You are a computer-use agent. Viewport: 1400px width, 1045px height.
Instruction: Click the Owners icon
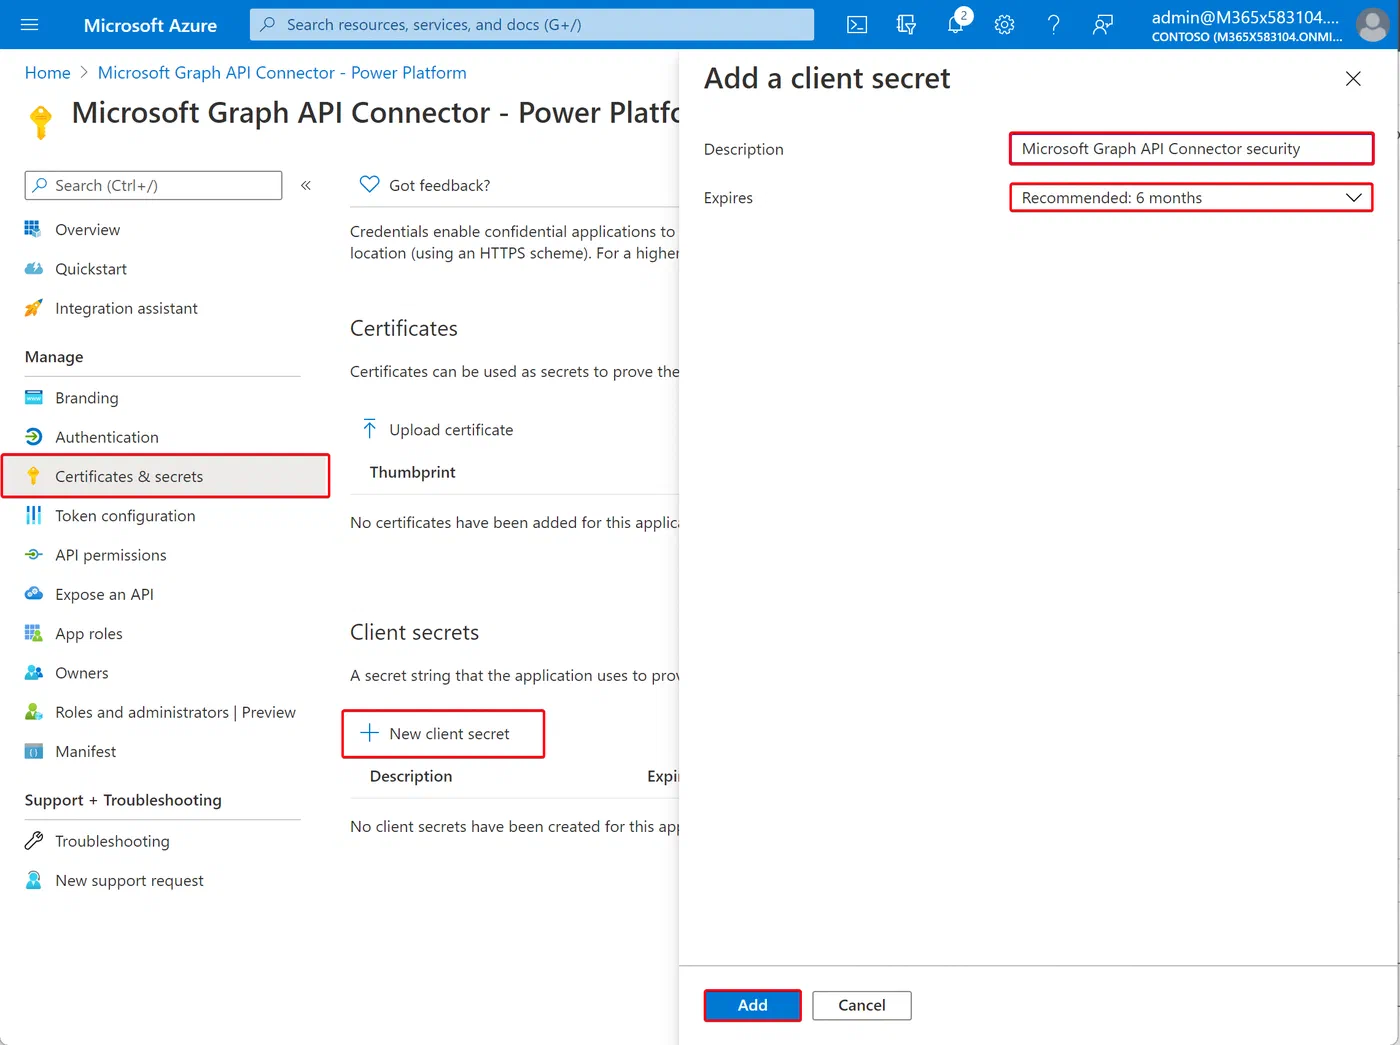click(x=34, y=673)
